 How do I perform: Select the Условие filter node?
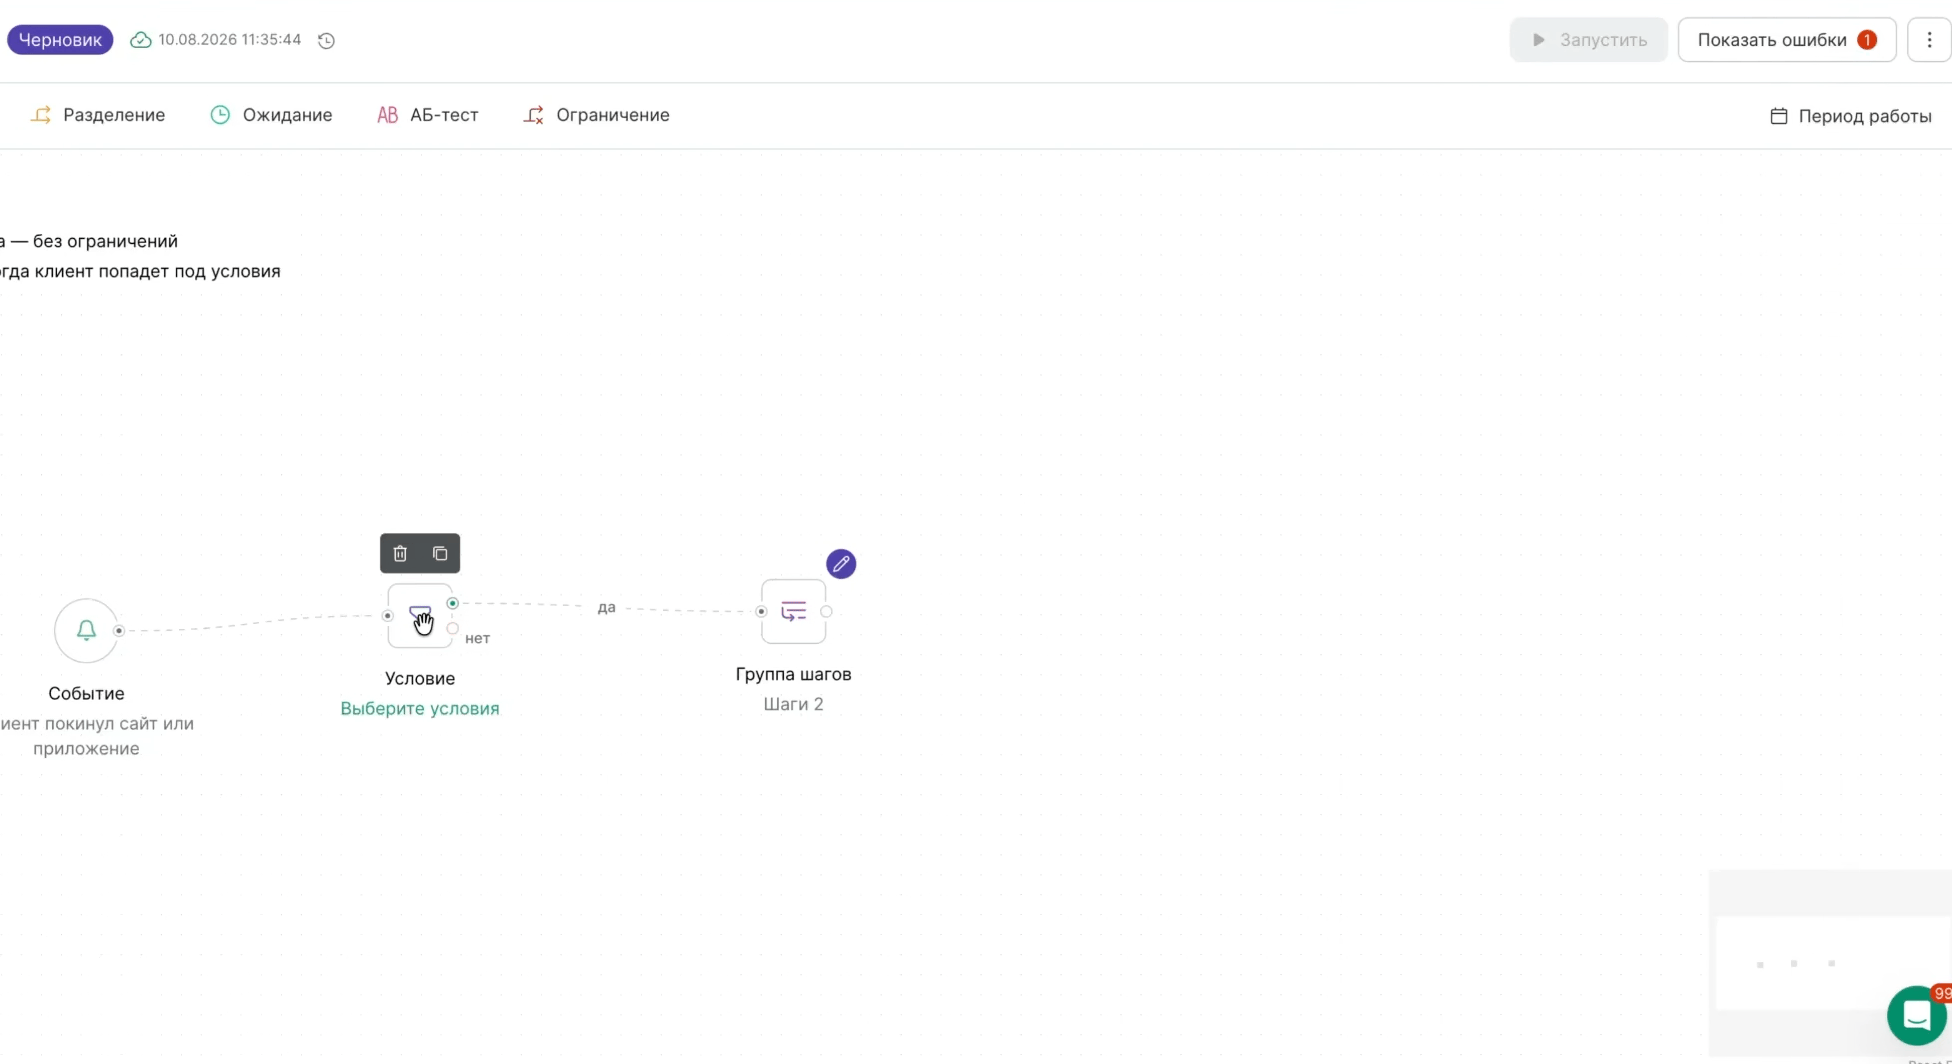[420, 616]
